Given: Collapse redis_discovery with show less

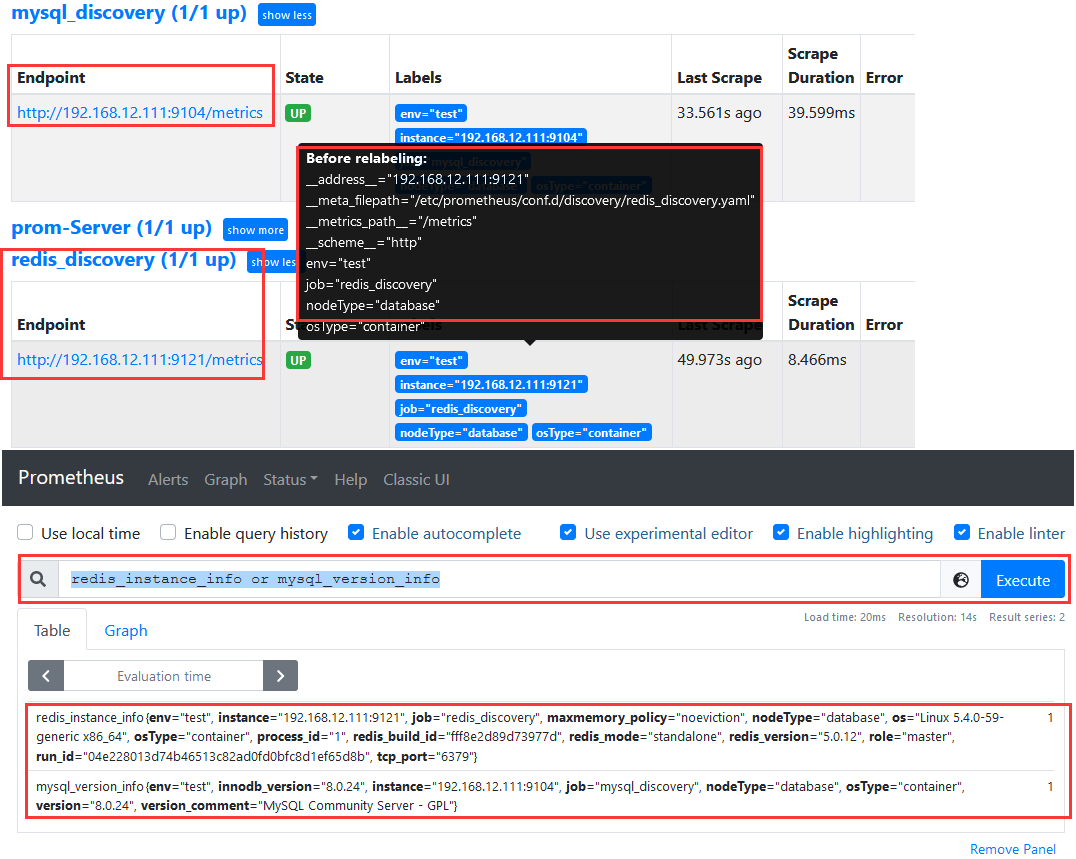Looking at the screenshot, I should pyautogui.click(x=272, y=262).
